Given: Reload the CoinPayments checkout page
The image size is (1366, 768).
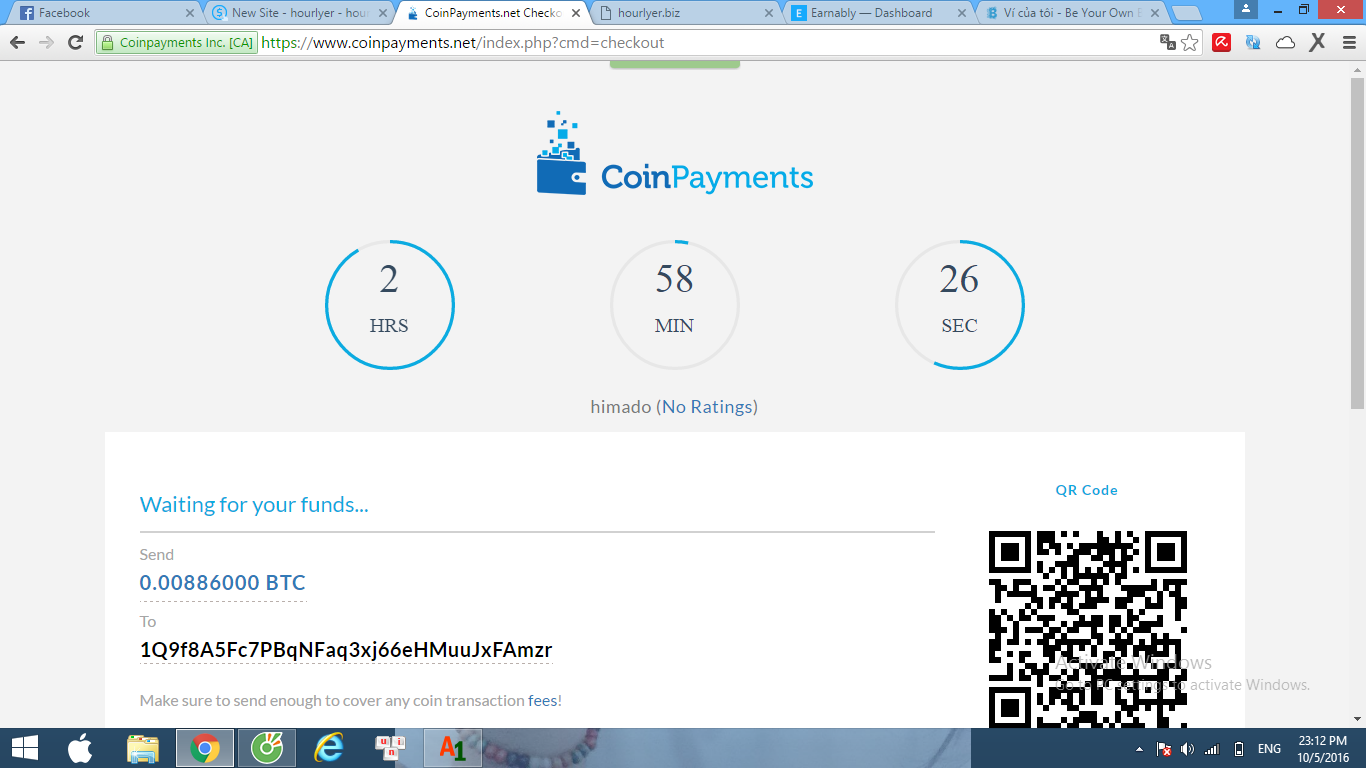Looking at the screenshot, I should point(75,43).
